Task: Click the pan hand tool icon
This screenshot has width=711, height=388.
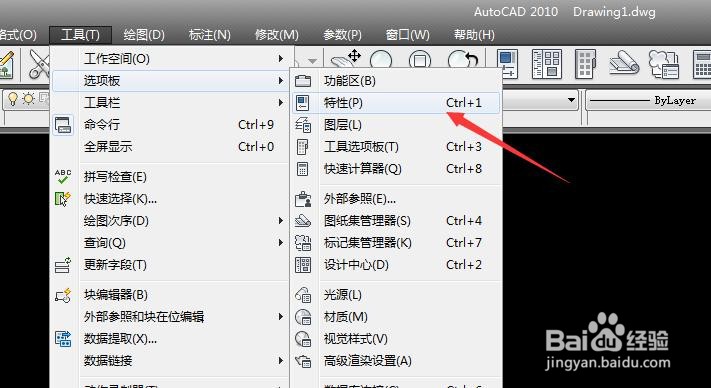Action: coord(346,59)
